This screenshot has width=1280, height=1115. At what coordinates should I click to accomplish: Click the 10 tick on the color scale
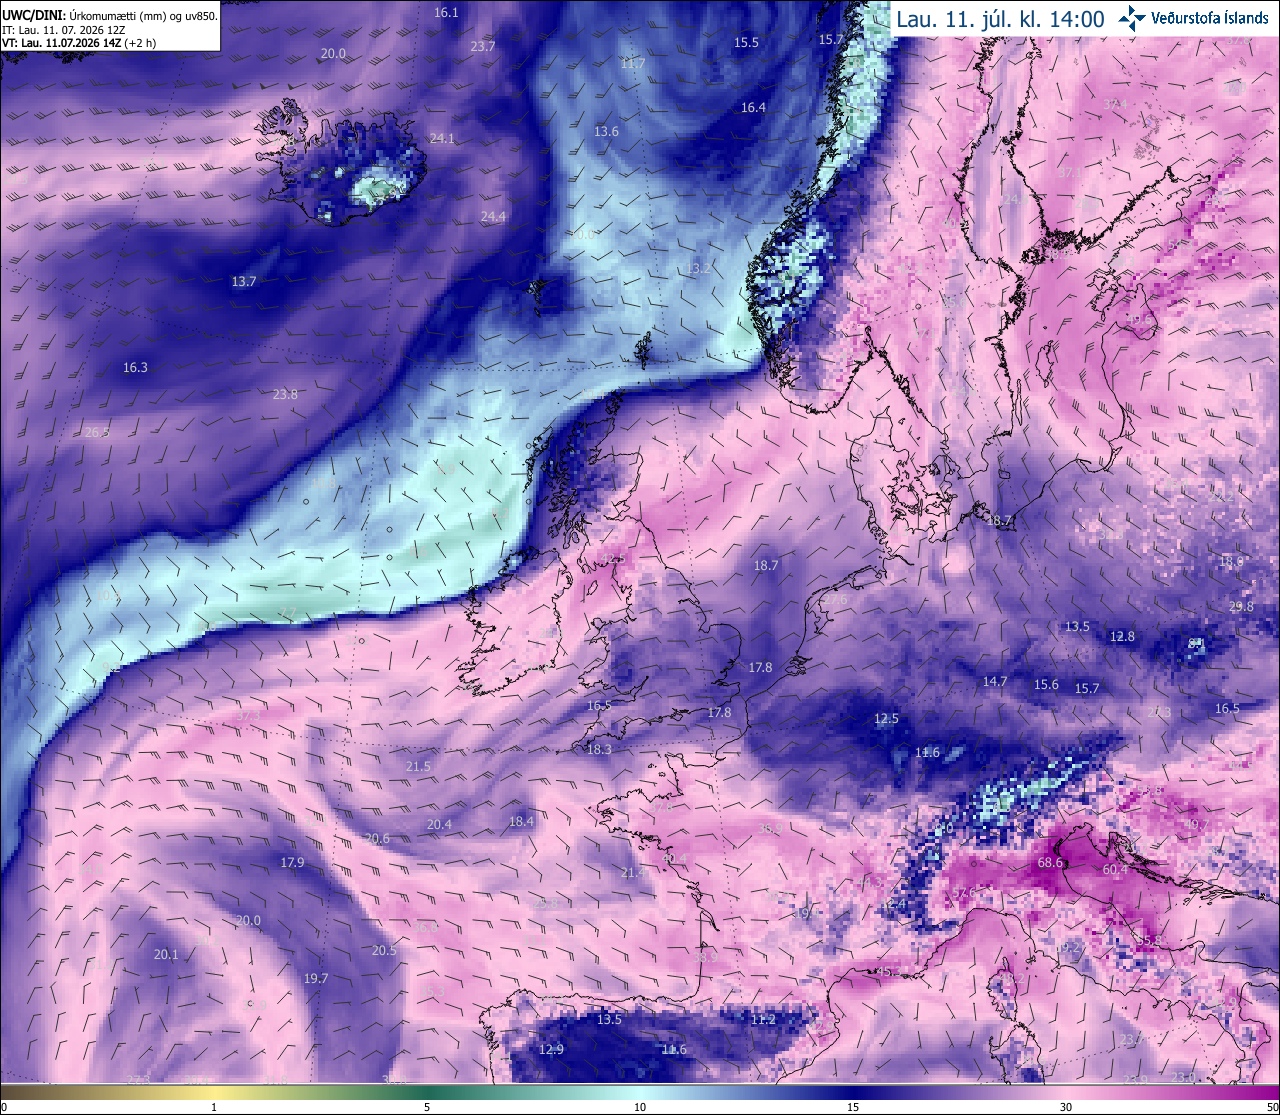pyautogui.click(x=640, y=1107)
